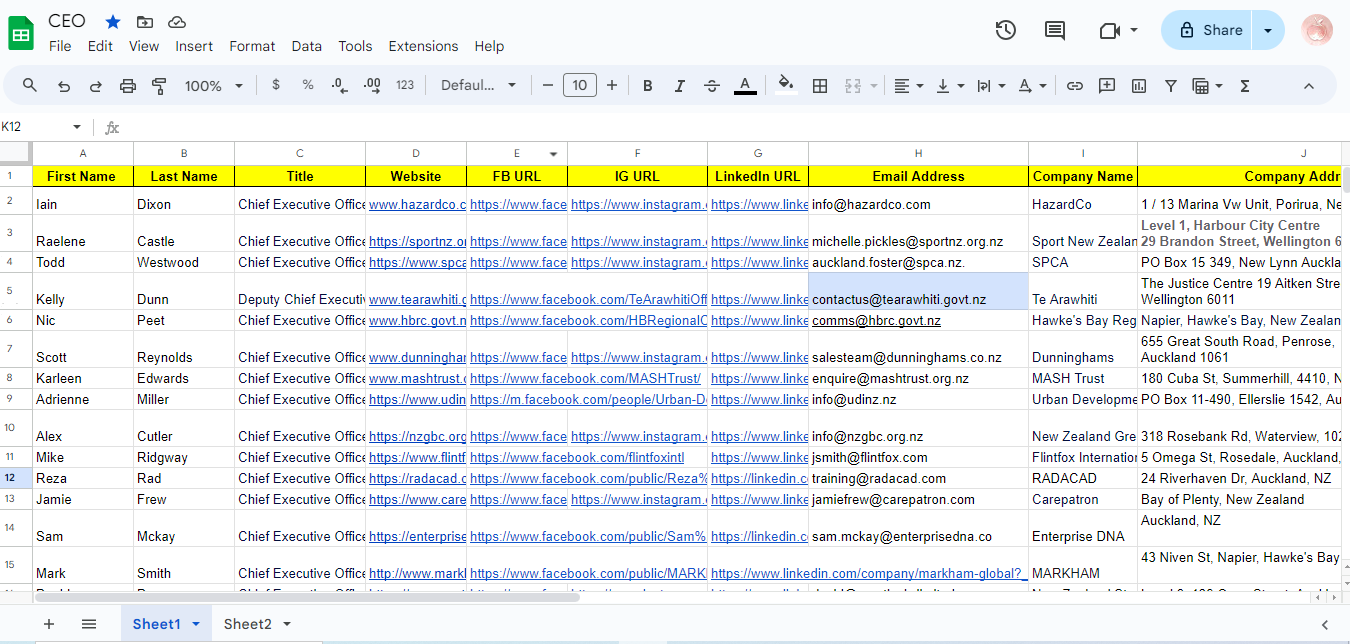This screenshot has height=644, width=1350.
Task: Toggle strikethrough formatting
Action: point(712,86)
